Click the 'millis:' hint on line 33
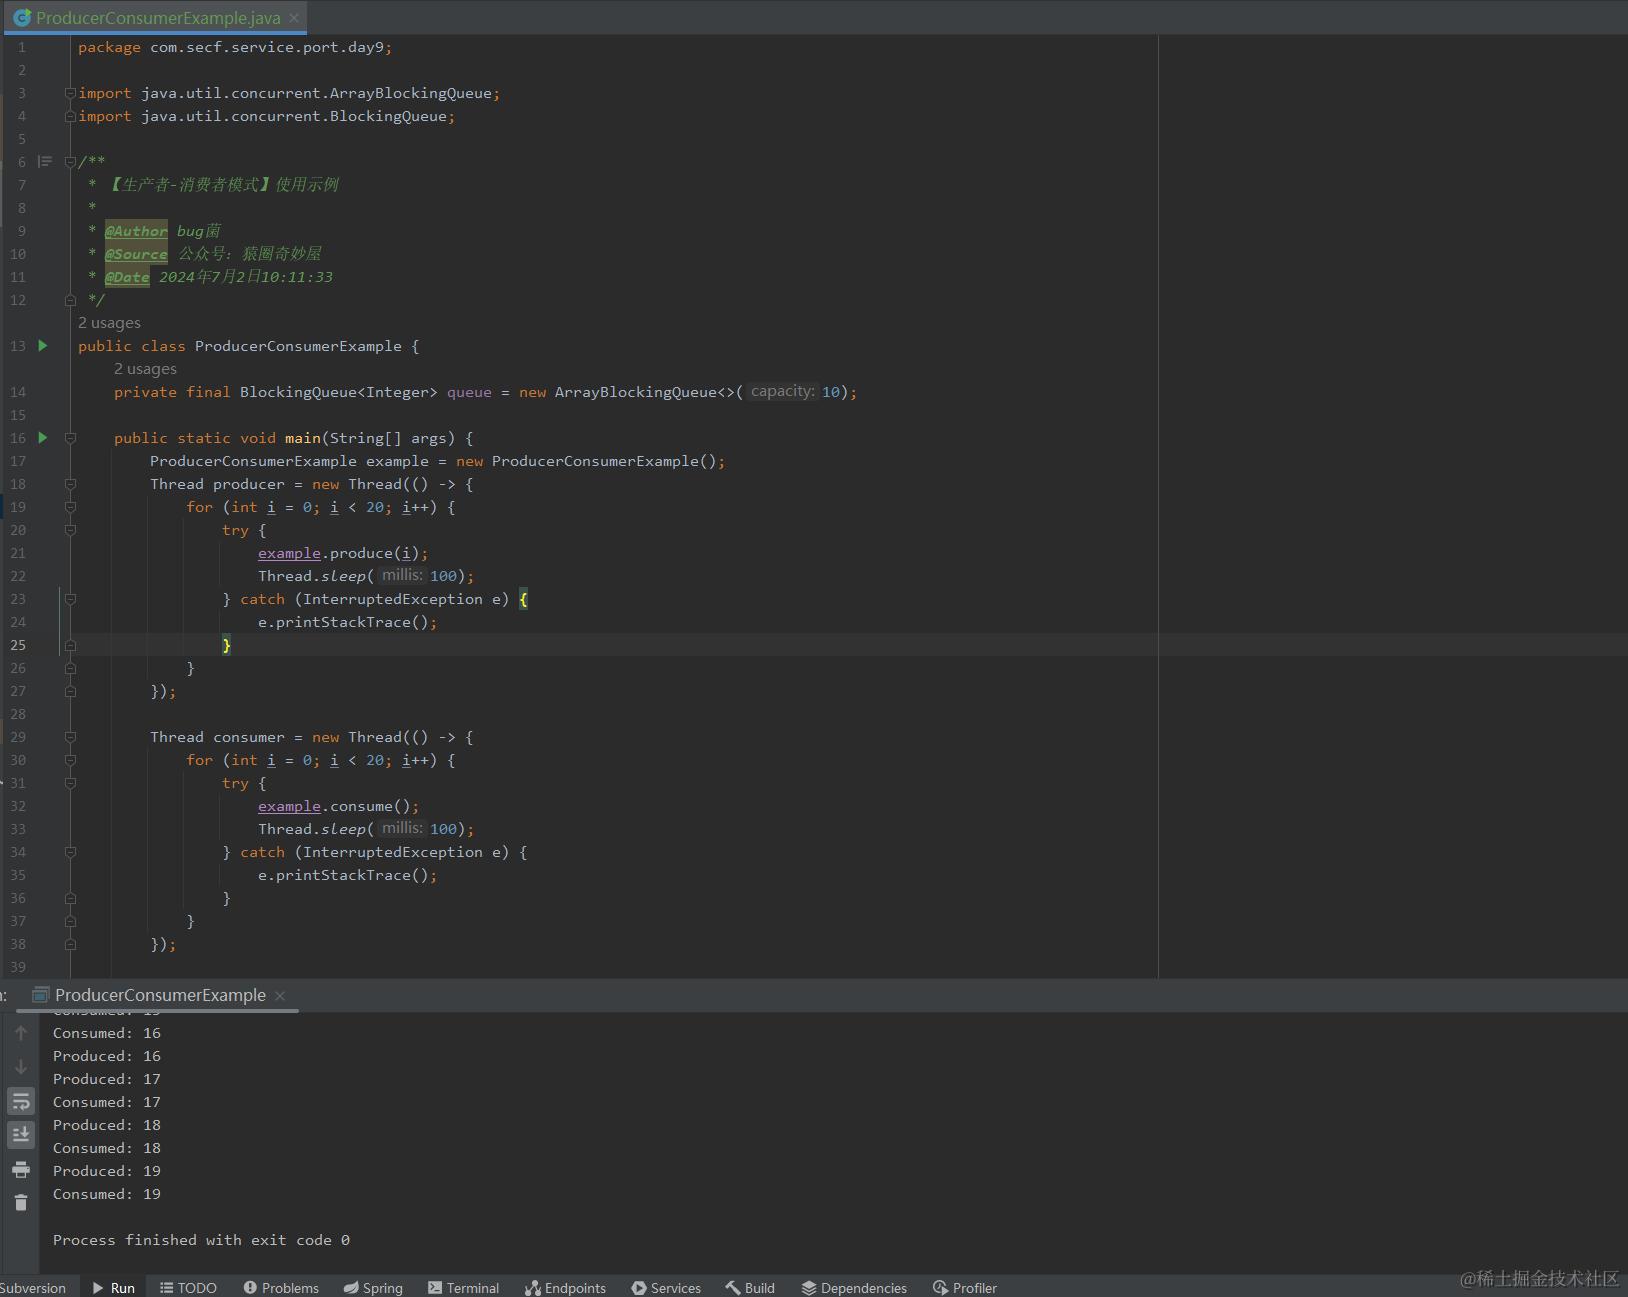This screenshot has width=1628, height=1297. pos(402,828)
